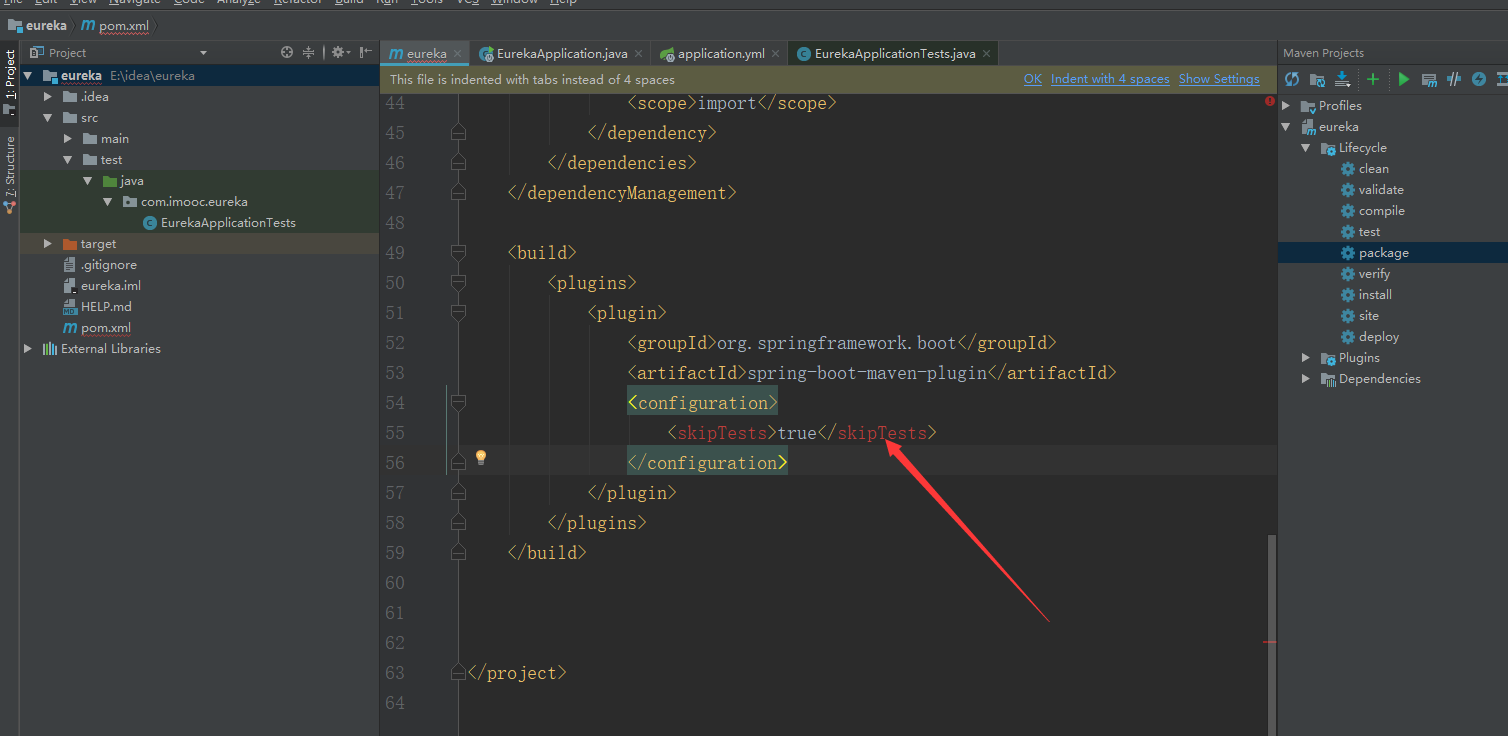The image size is (1508, 736).
Task: Click red error stripe mark near line 62
Action: click(1270, 642)
